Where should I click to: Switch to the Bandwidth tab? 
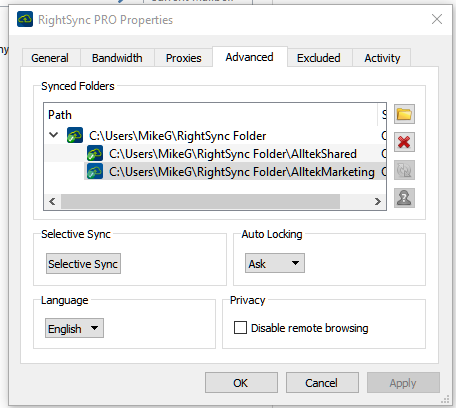(x=117, y=58)
